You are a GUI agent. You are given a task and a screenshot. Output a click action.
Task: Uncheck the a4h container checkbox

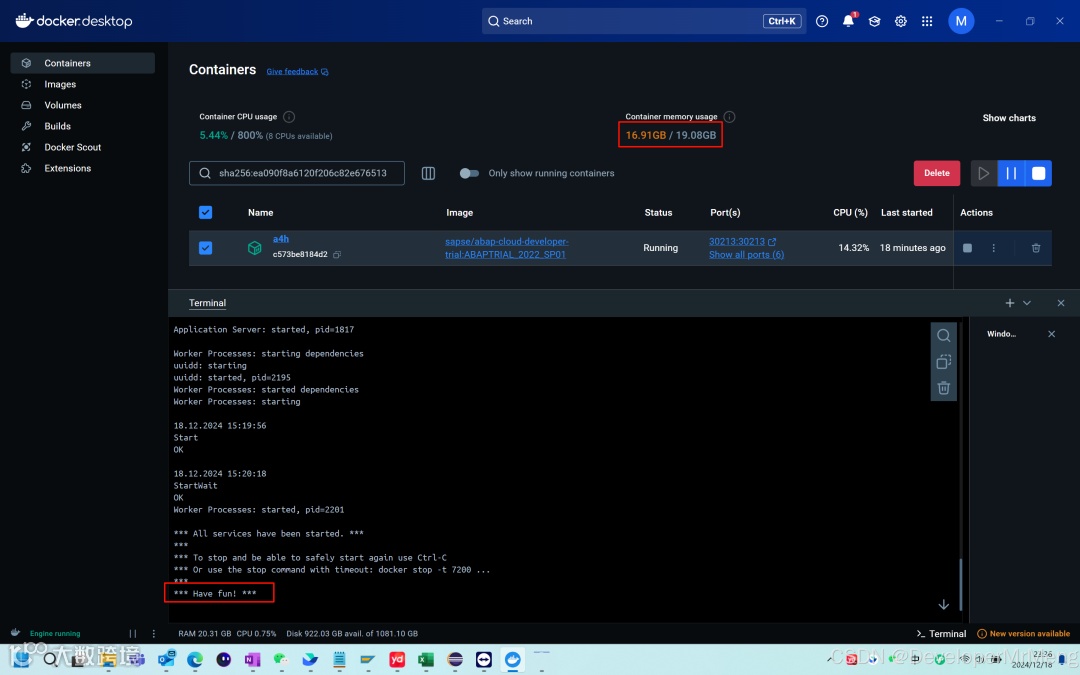click(205, 247)
